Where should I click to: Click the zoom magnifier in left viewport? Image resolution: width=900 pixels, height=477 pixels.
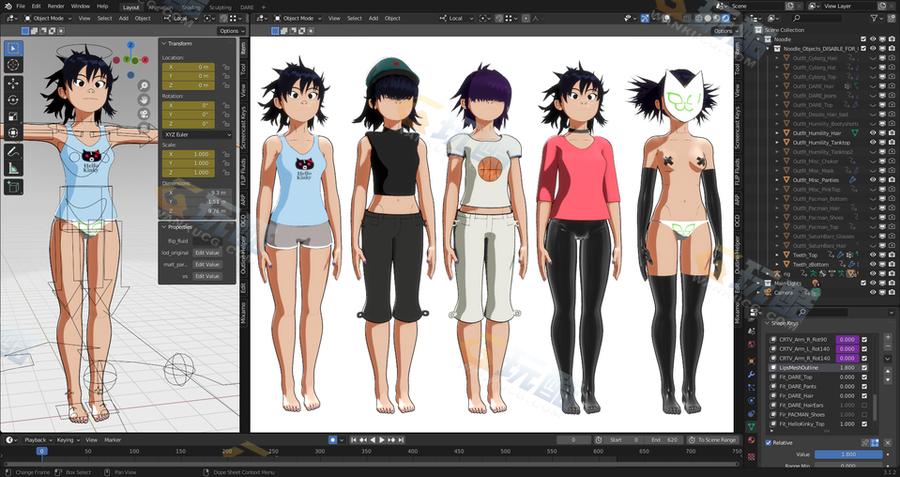click(143, 86)
